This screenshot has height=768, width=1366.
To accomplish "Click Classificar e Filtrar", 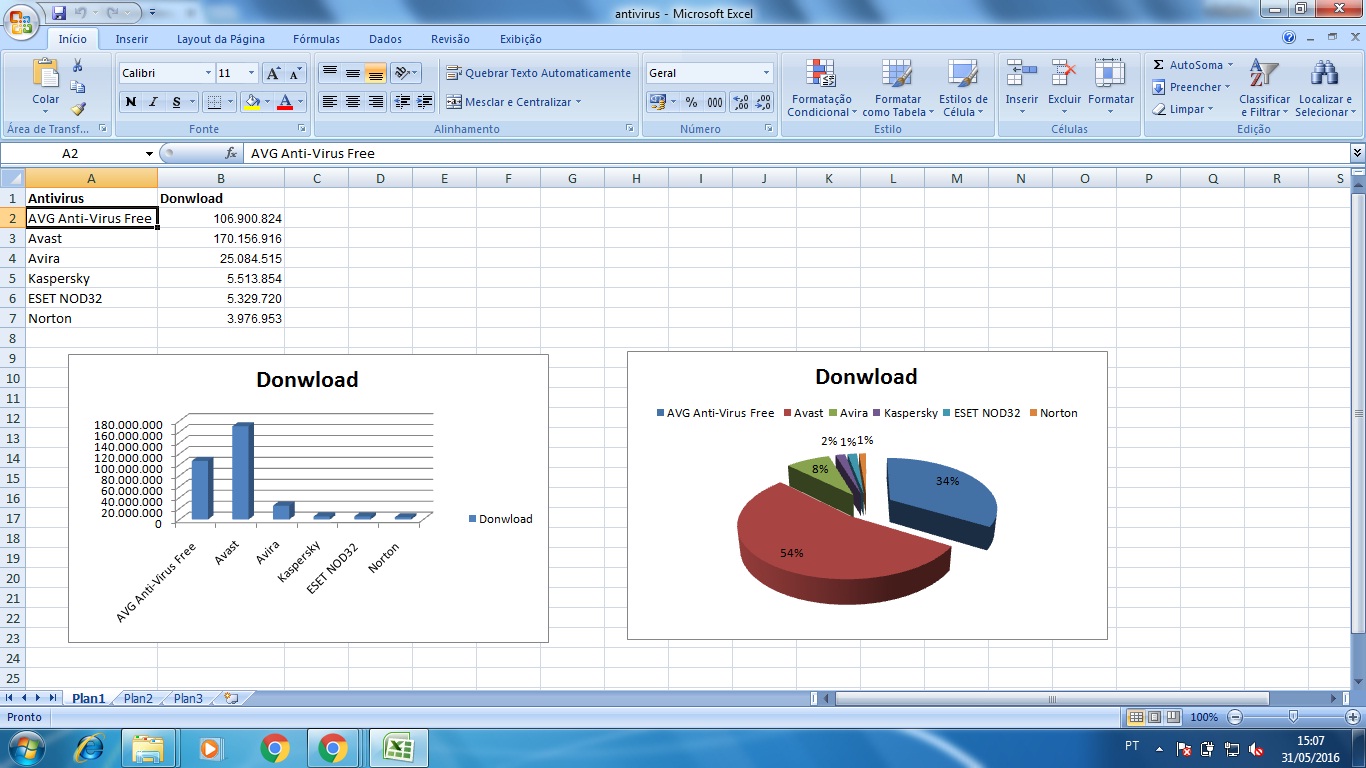I will (1264, 88).
